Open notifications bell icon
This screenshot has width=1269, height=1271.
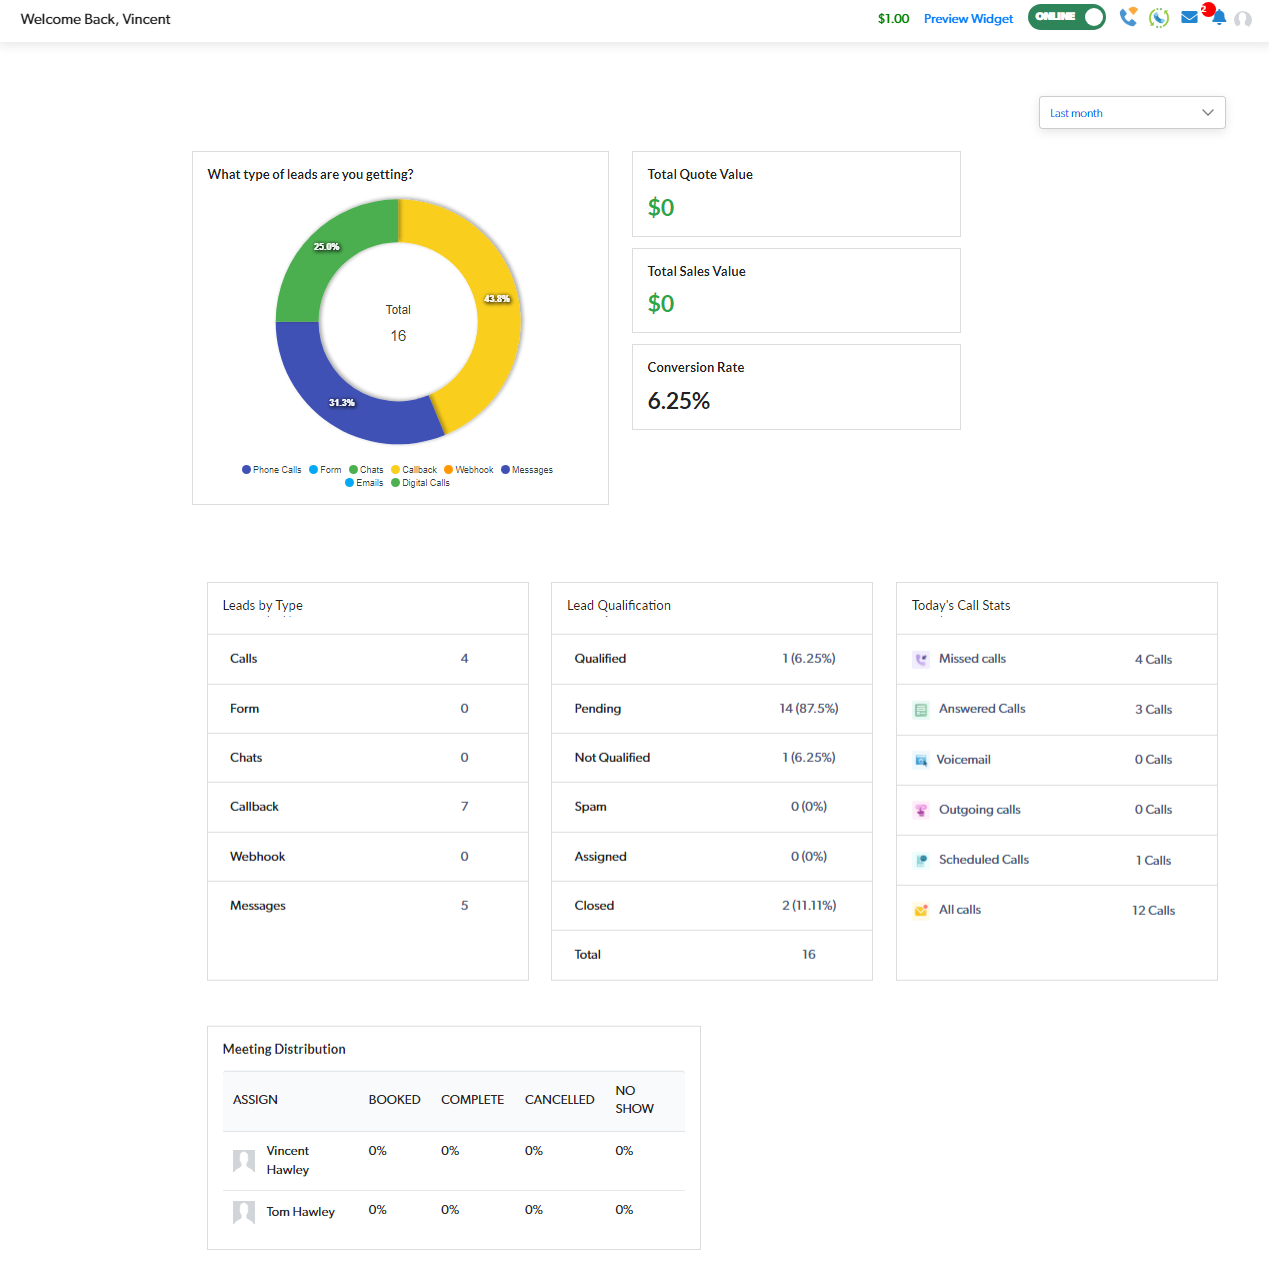pyautogui.click(x=1219, y=18)
